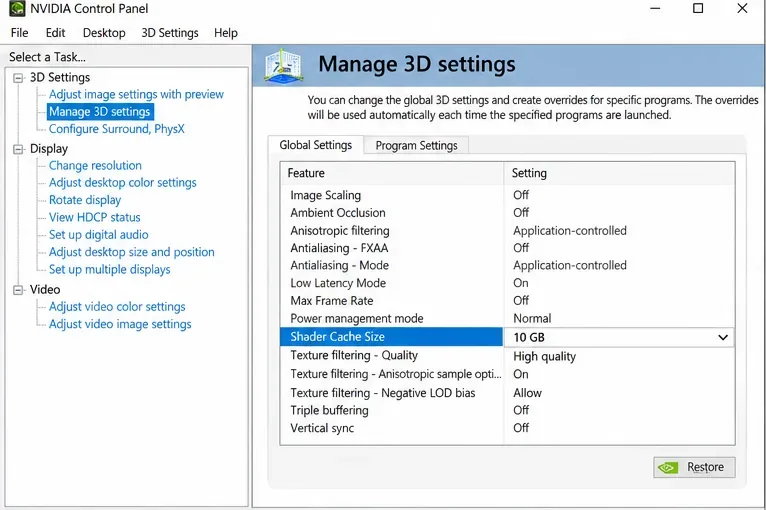Select the Triple buffering row

pyautogui.click(x=507, y=410)
